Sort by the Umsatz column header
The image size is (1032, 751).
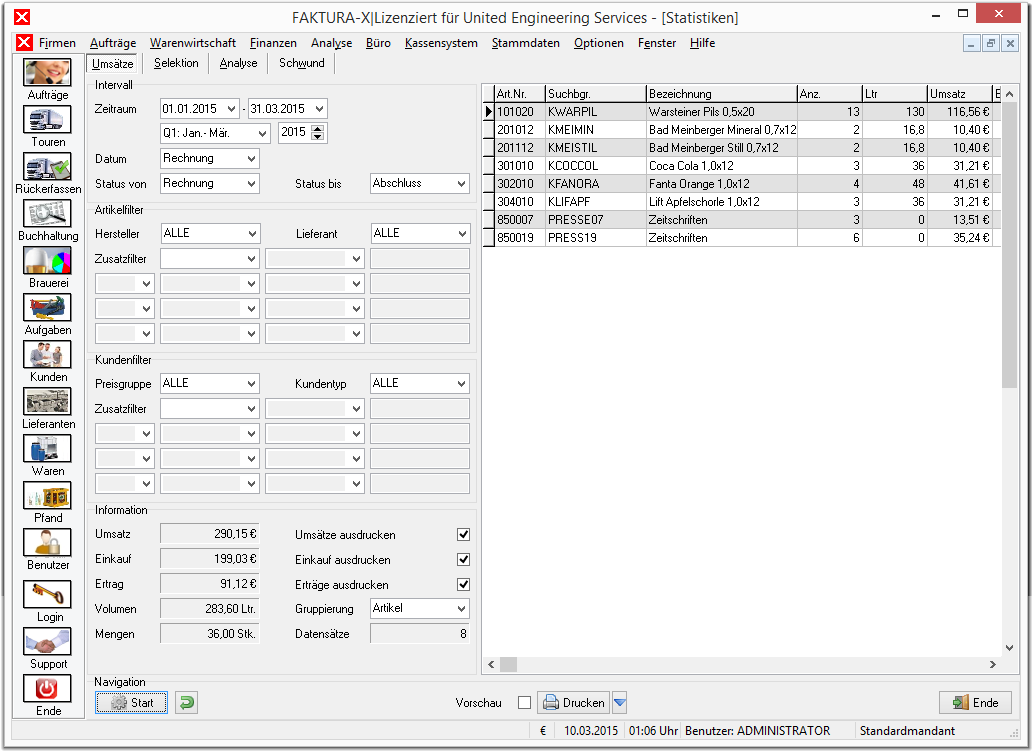(x=959, y=93)
